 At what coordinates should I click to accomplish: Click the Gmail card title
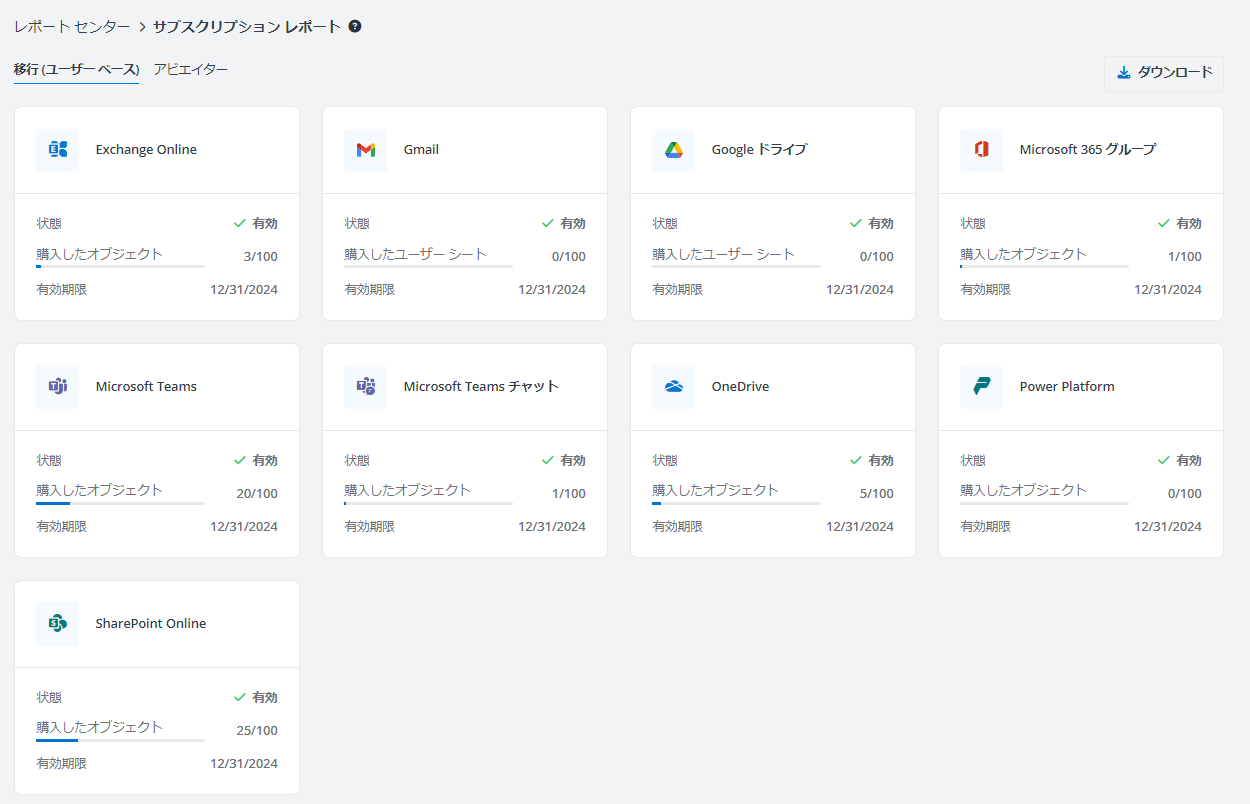[421, 150]
